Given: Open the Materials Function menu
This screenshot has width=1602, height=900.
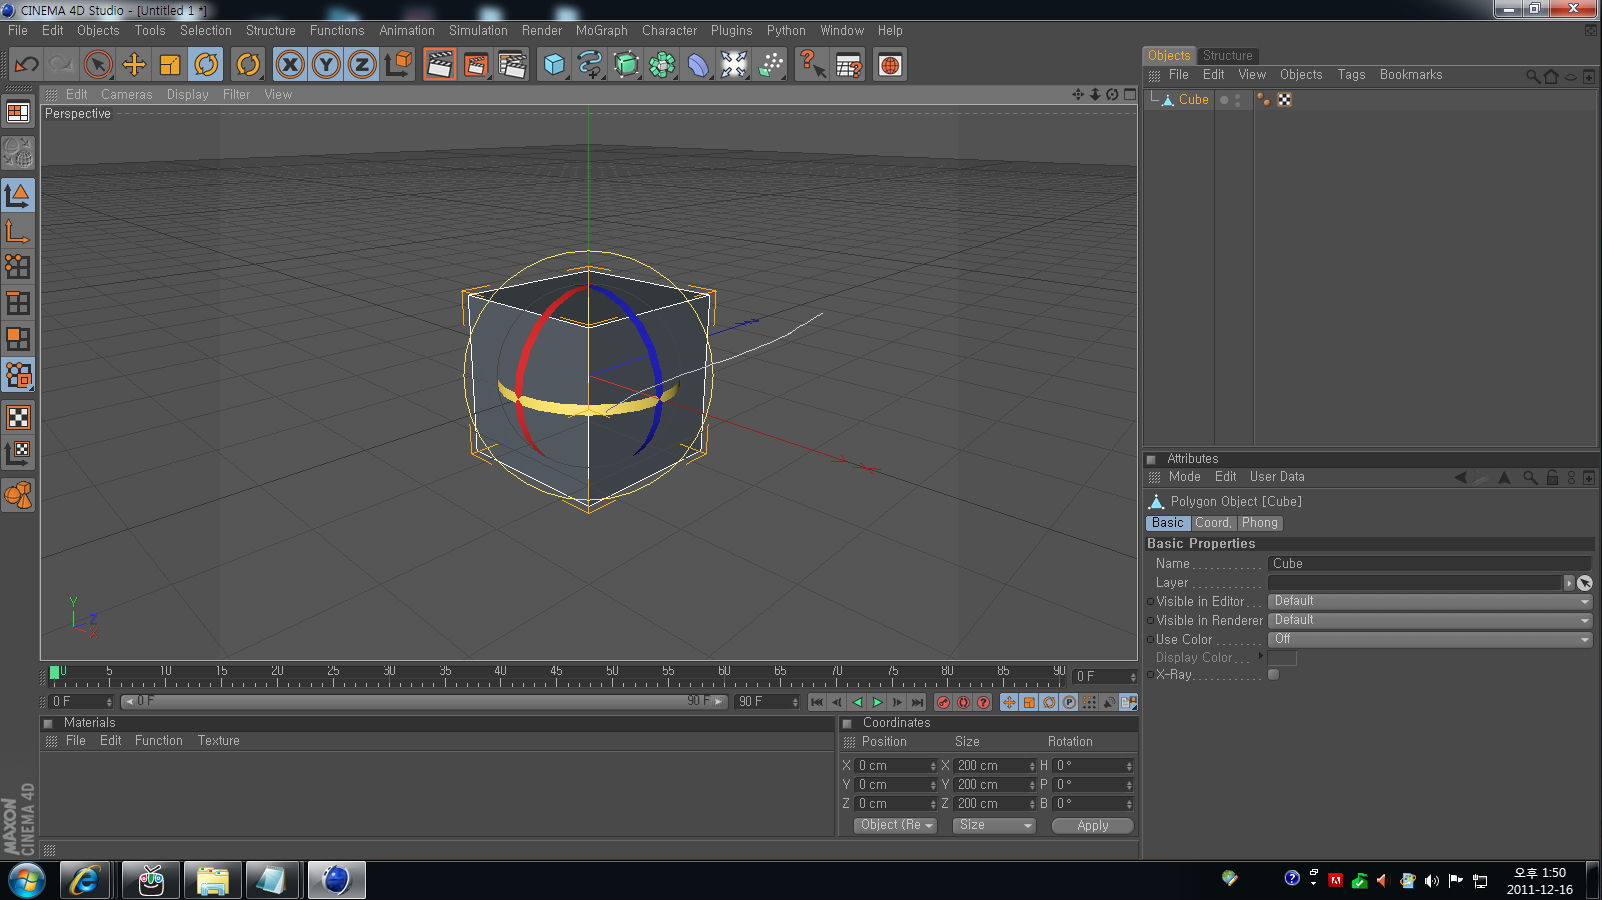Looking at the screenshot, I should (159, 741).
